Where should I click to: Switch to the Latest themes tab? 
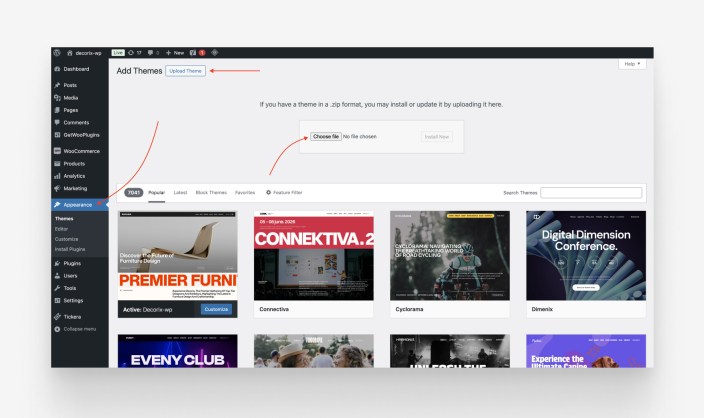(x=180, y=193)
